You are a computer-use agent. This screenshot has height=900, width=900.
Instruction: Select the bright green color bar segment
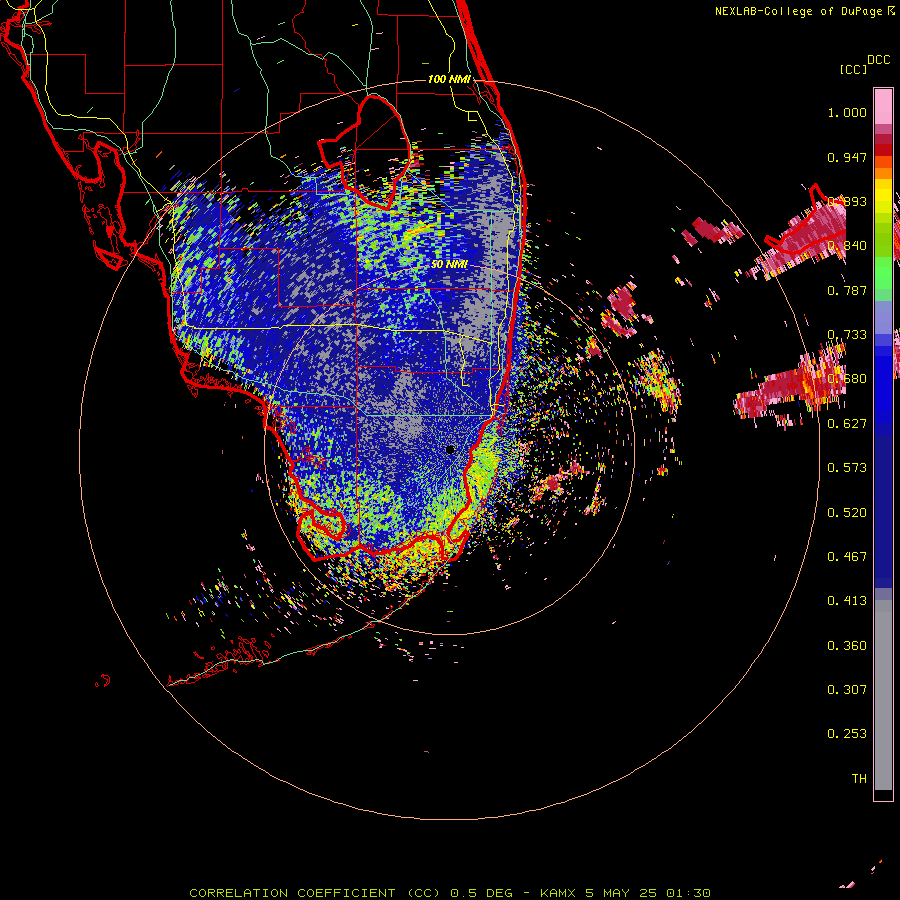[x=883, y=272]
